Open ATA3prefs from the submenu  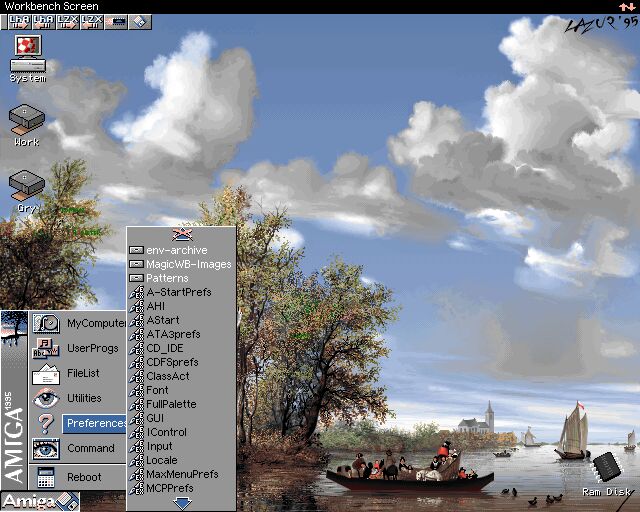[x=181, y=334]
